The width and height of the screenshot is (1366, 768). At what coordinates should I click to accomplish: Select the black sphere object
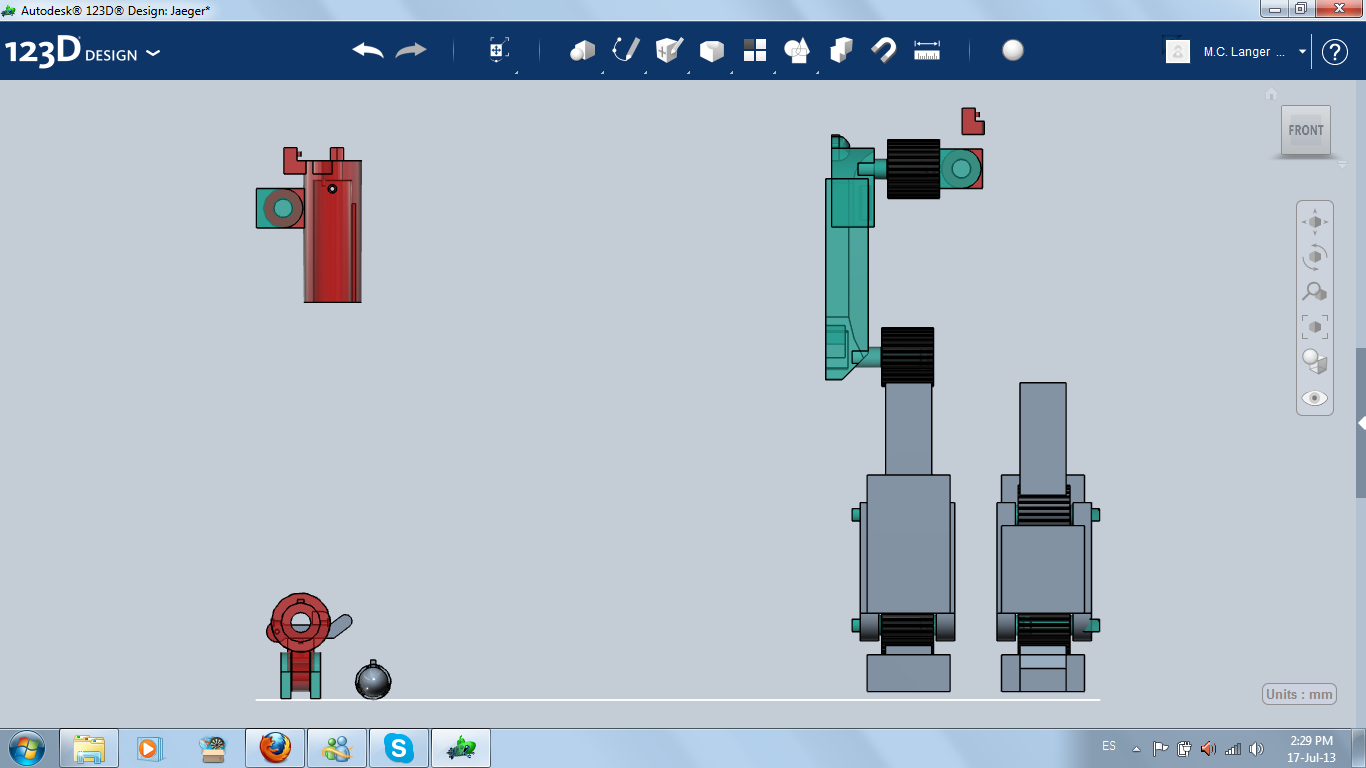373,681
